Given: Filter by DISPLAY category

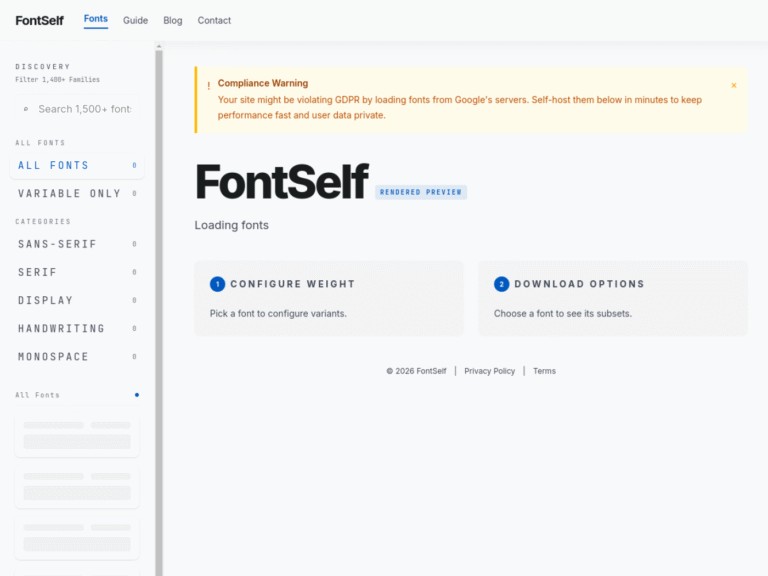Looking at the screenshot, I should (x=77, y=300).
